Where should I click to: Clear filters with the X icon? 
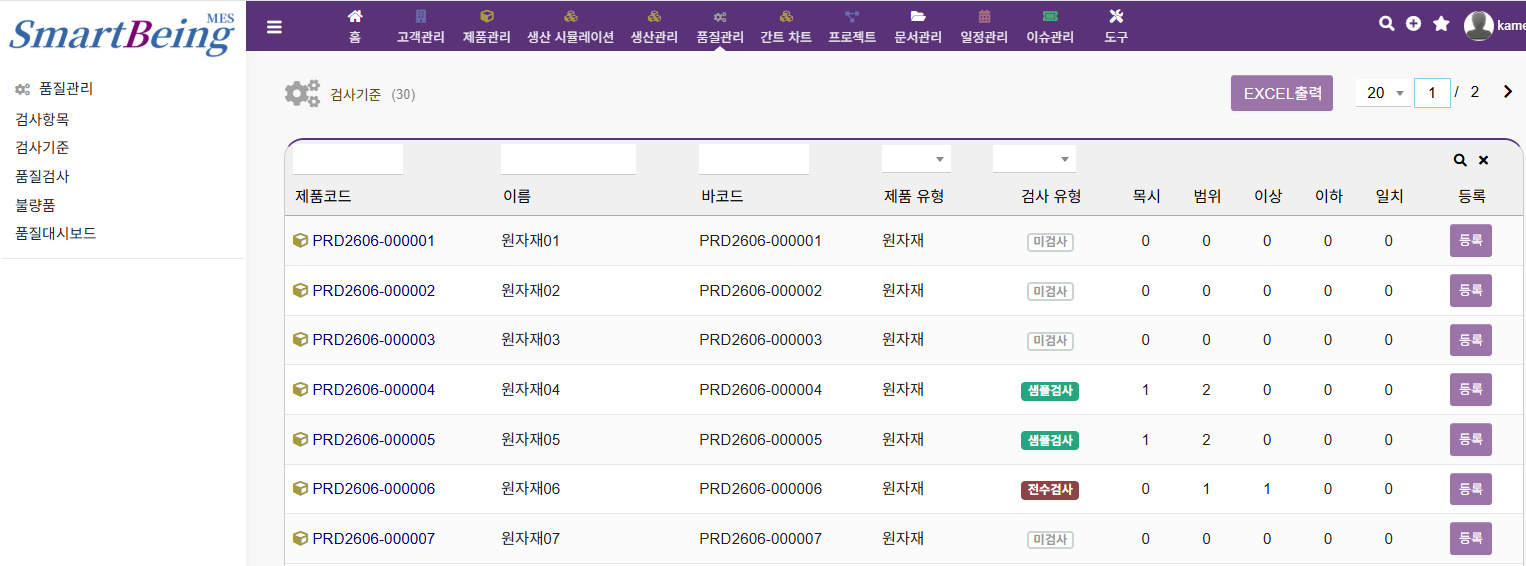[x=1483, y=160]
